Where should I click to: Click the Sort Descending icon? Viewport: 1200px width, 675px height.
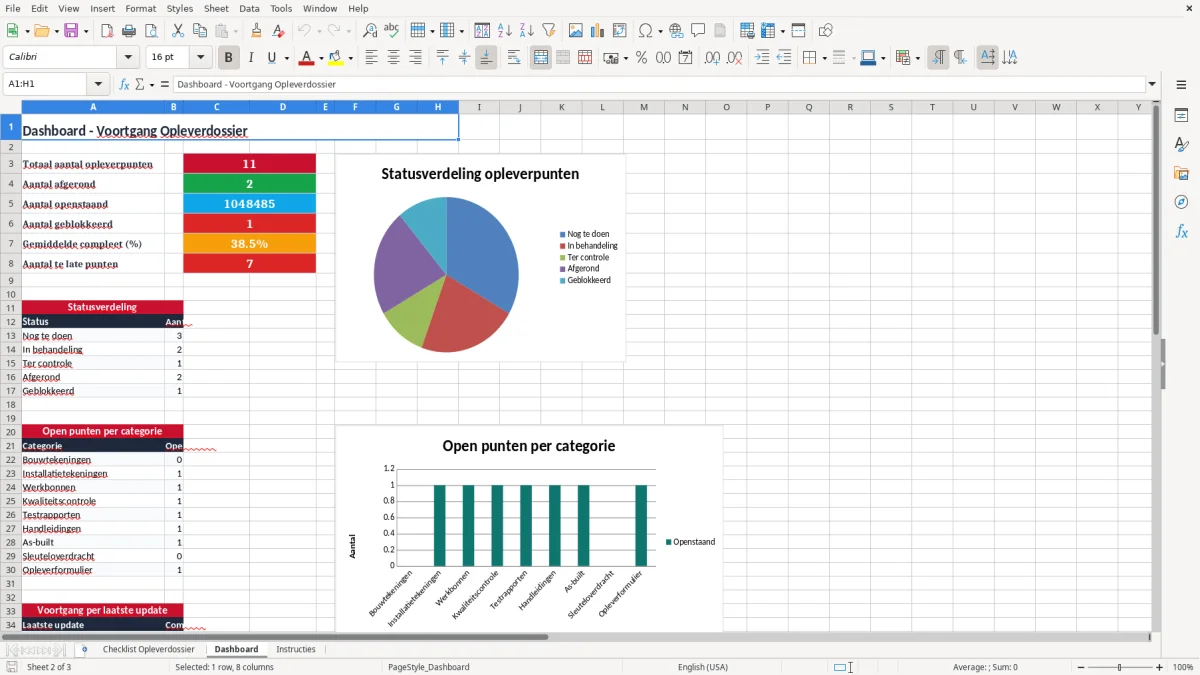pyautogui.click(x=527, y=31)
